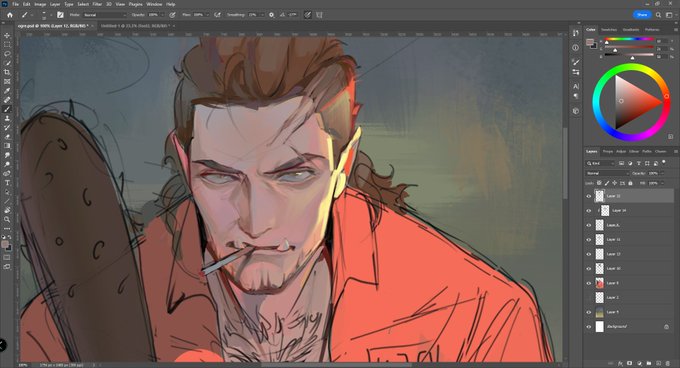680x368 pixels.
Task: Open the Layers panel options menu
Action: tap(675, 151)
